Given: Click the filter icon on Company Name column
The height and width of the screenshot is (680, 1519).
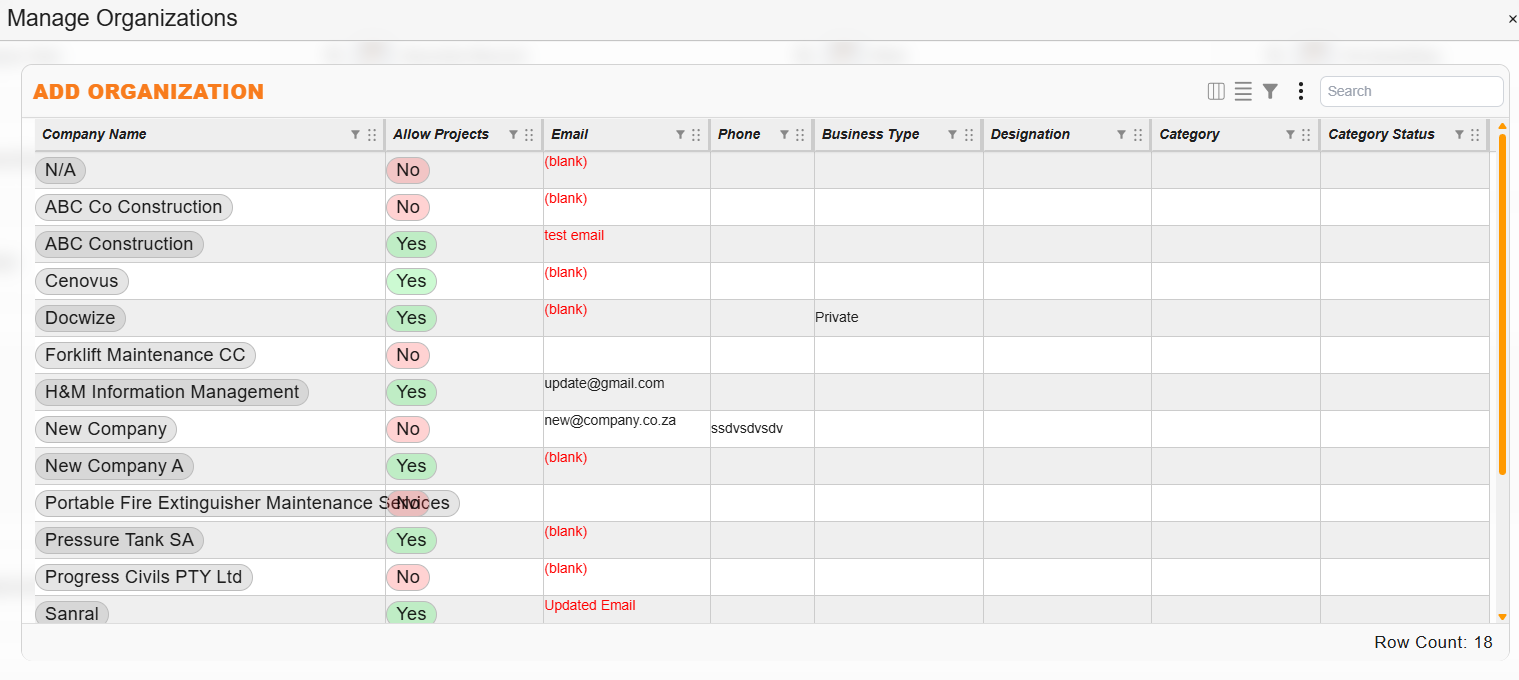Looking at the screenshot, I should [x=355, y=134].
